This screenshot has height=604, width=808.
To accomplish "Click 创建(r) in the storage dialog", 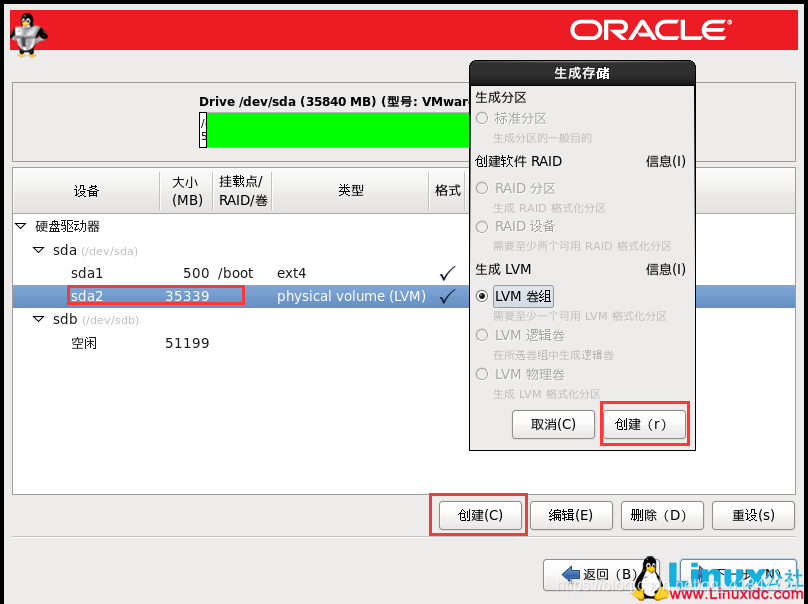I will (644, 424).
